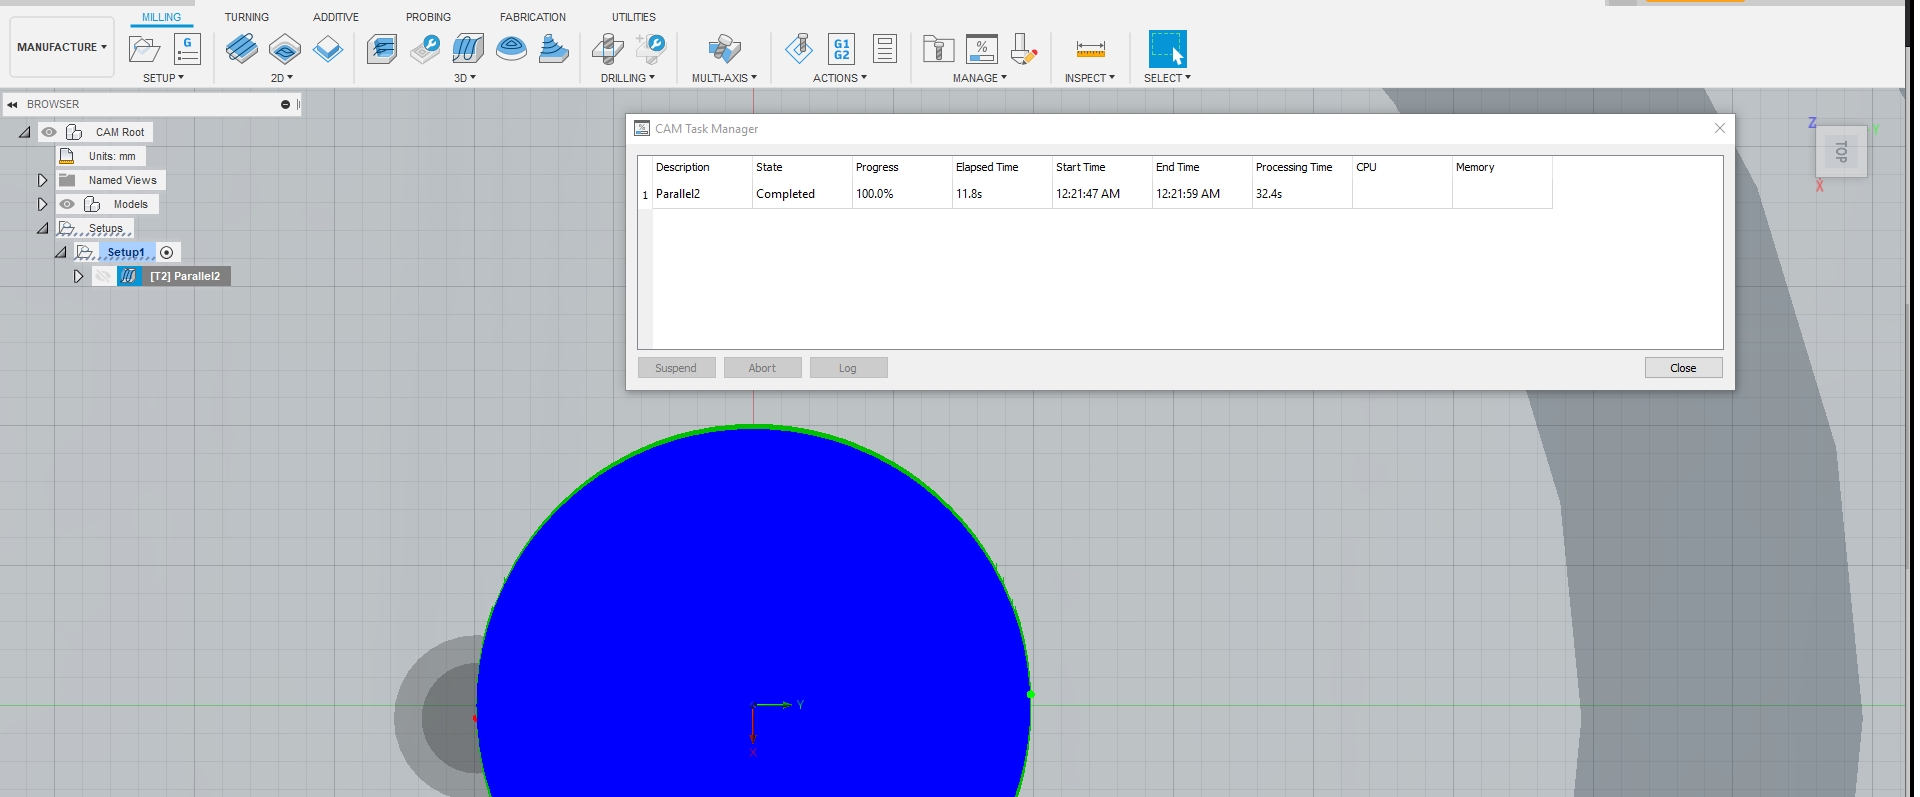Collapse the CAM Root tree node
Image resolution: width=1920 pixels, height=797 pixels.
pos(25,132)
